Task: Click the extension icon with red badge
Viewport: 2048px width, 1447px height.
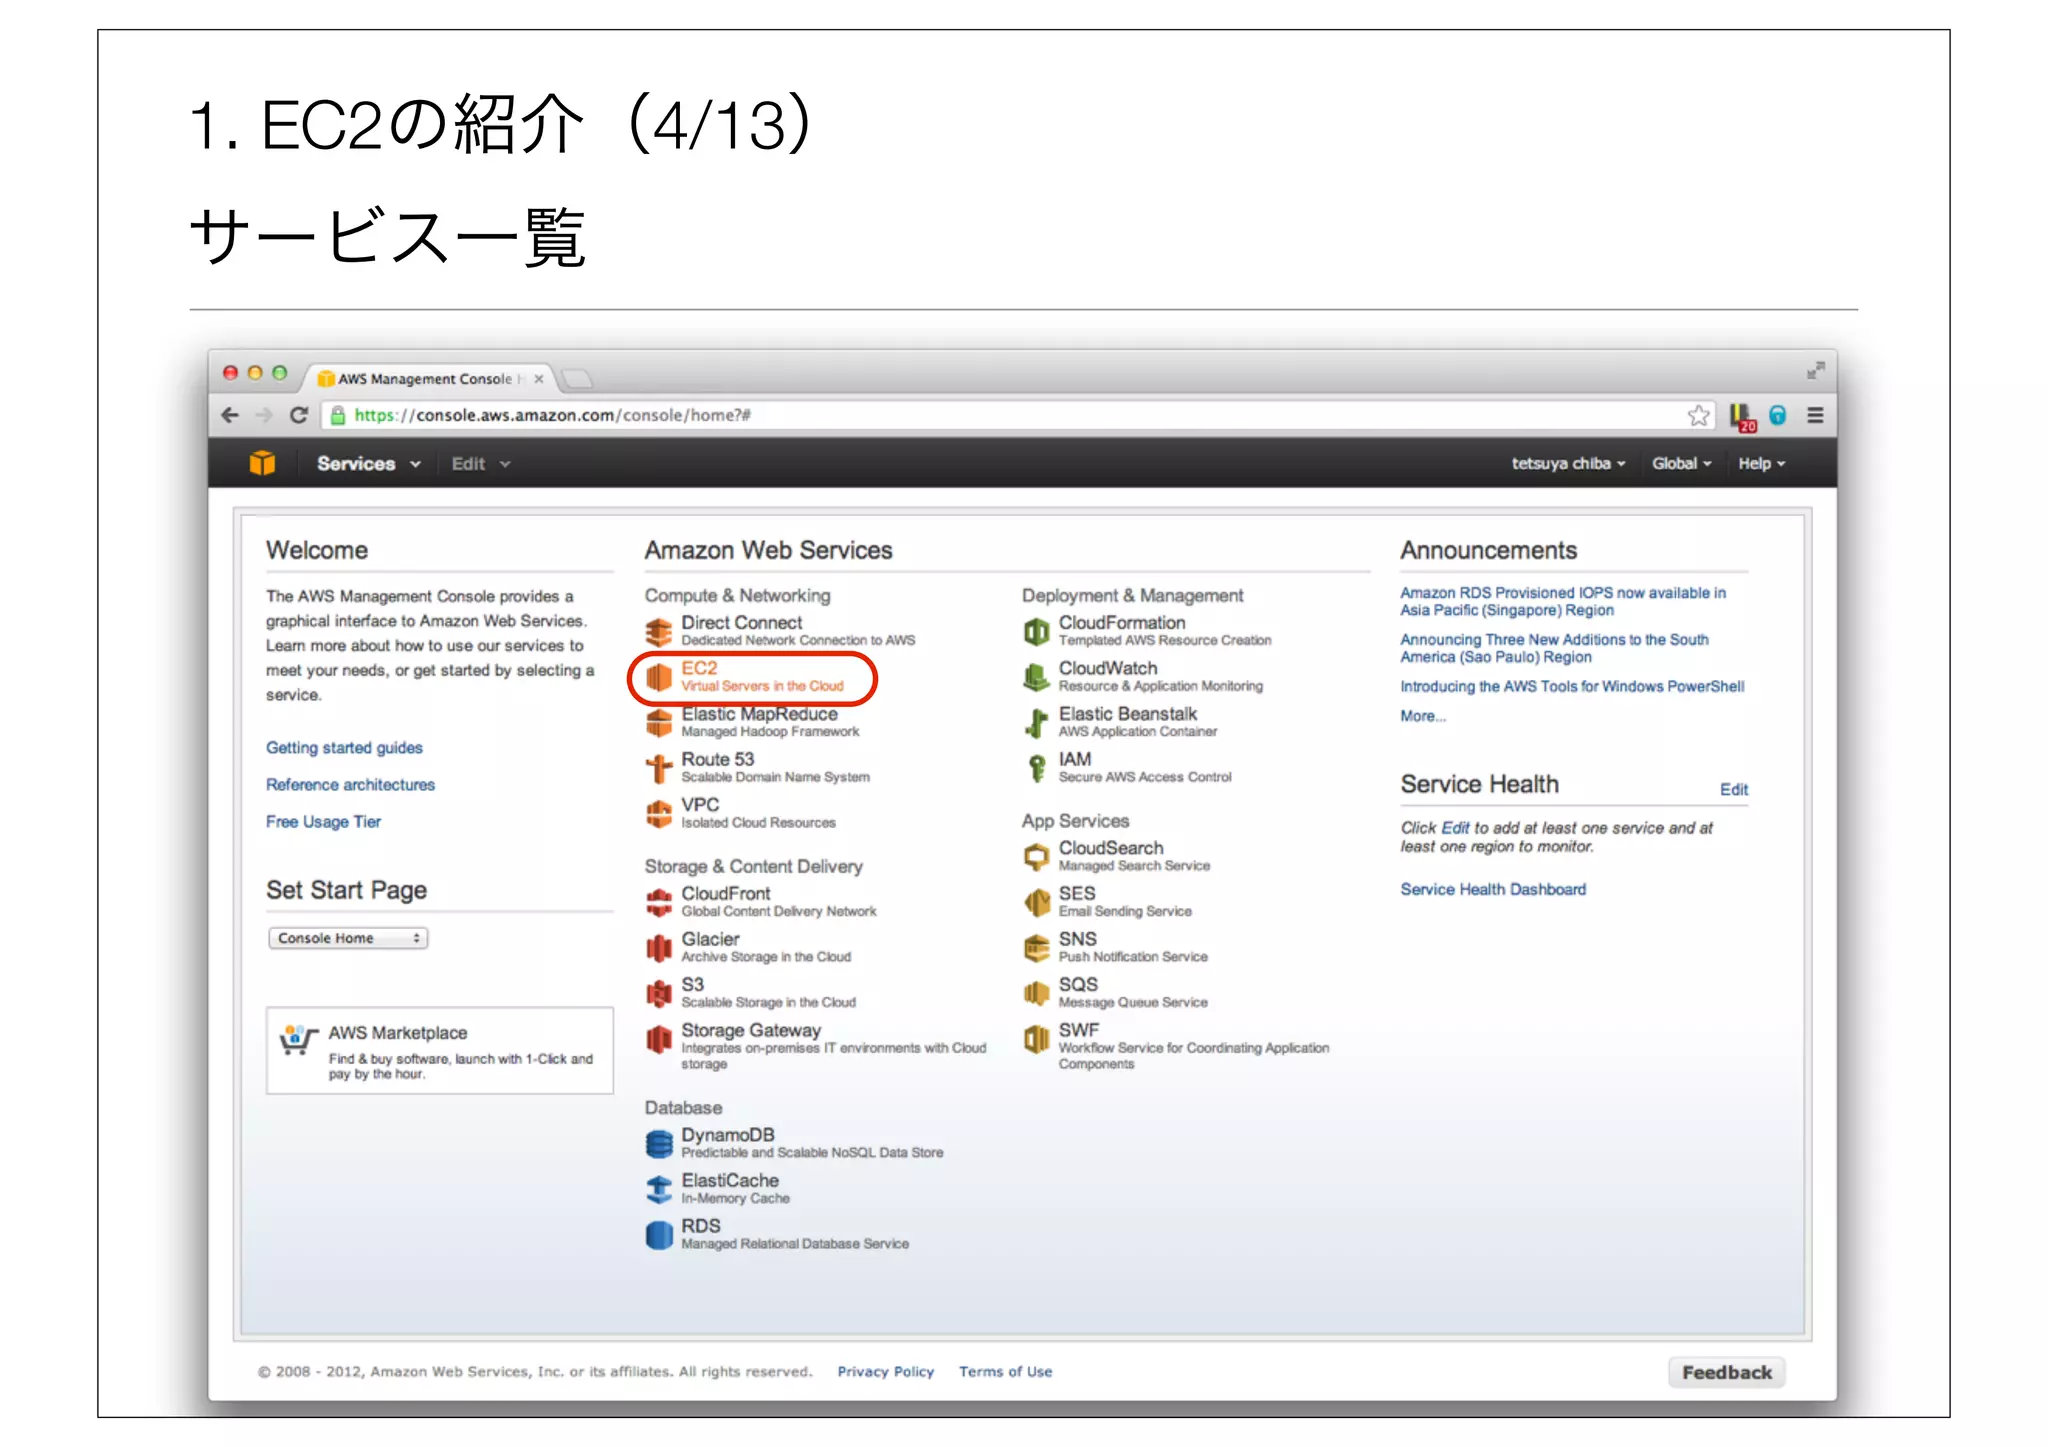Action: point(1743,417)
